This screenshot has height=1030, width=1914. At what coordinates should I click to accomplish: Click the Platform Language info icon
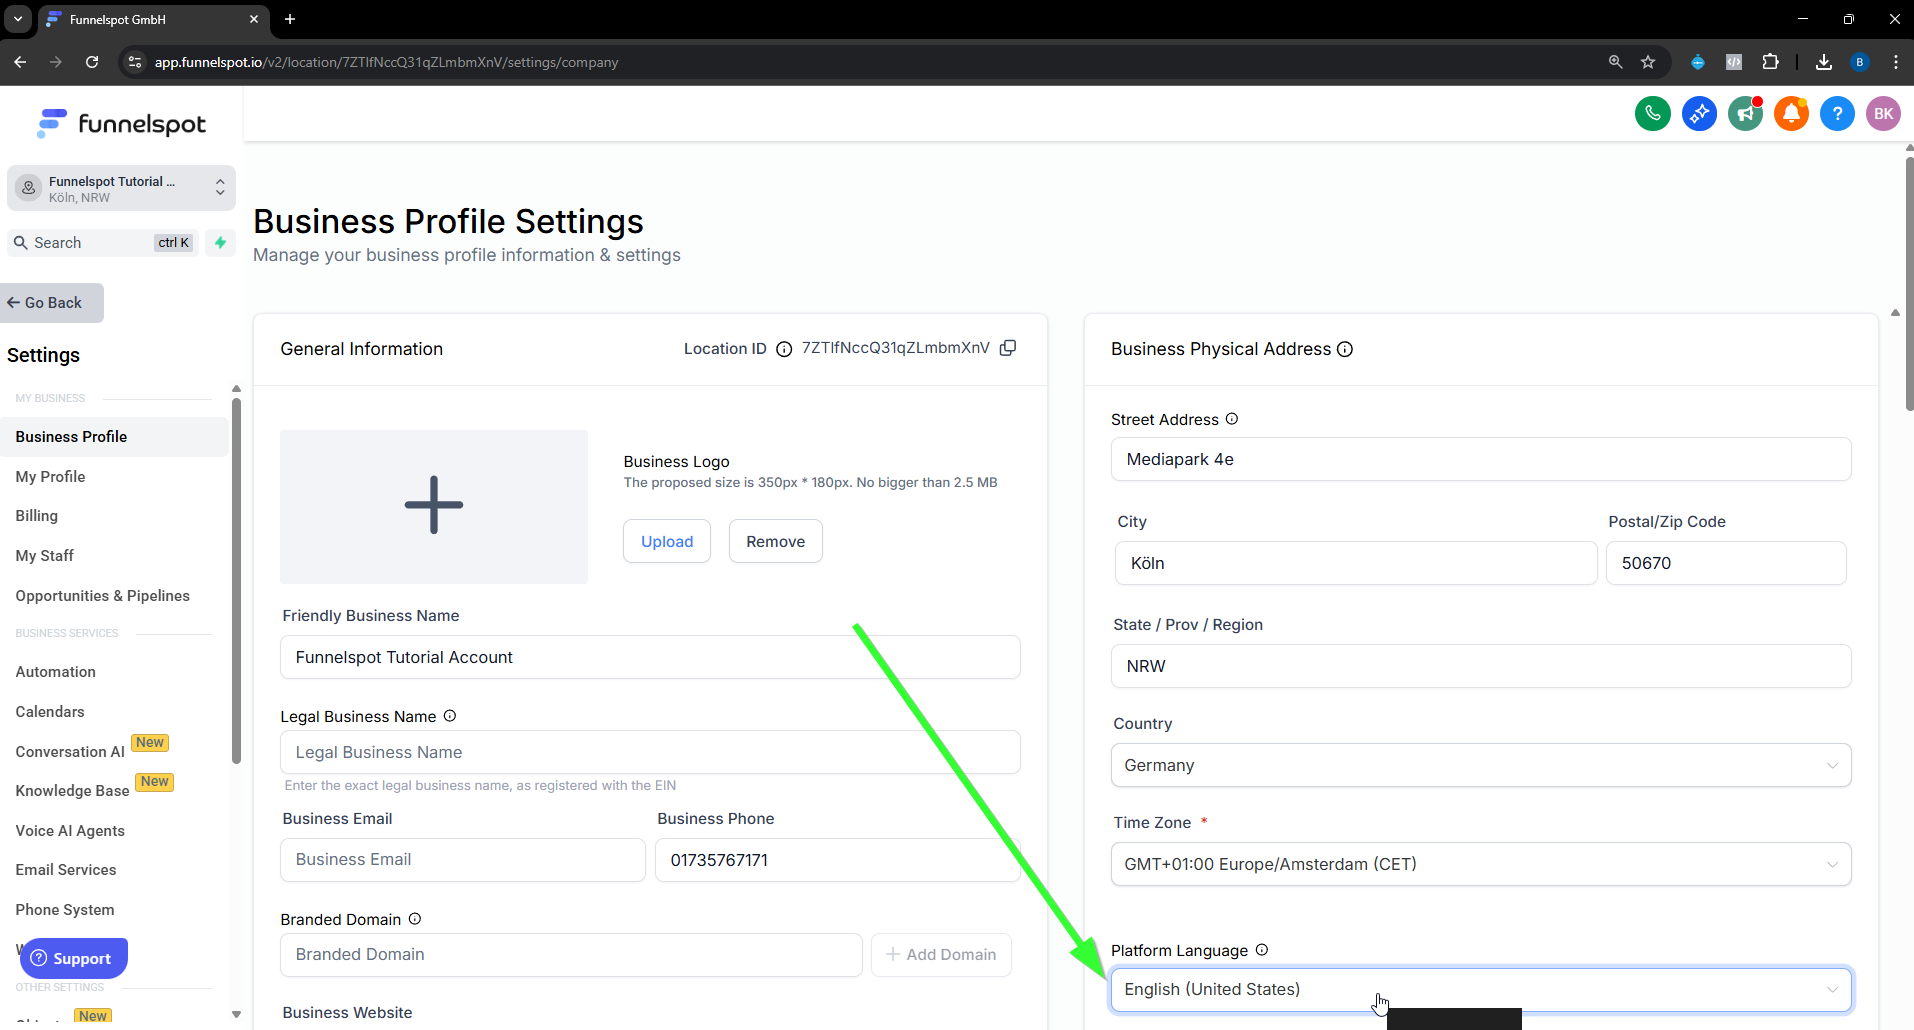tap(1262, 950)
